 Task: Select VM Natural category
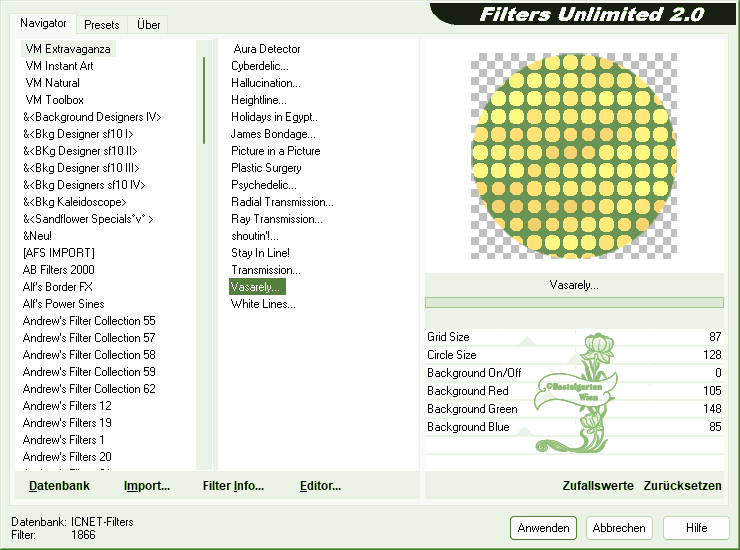tap(52, 83)
